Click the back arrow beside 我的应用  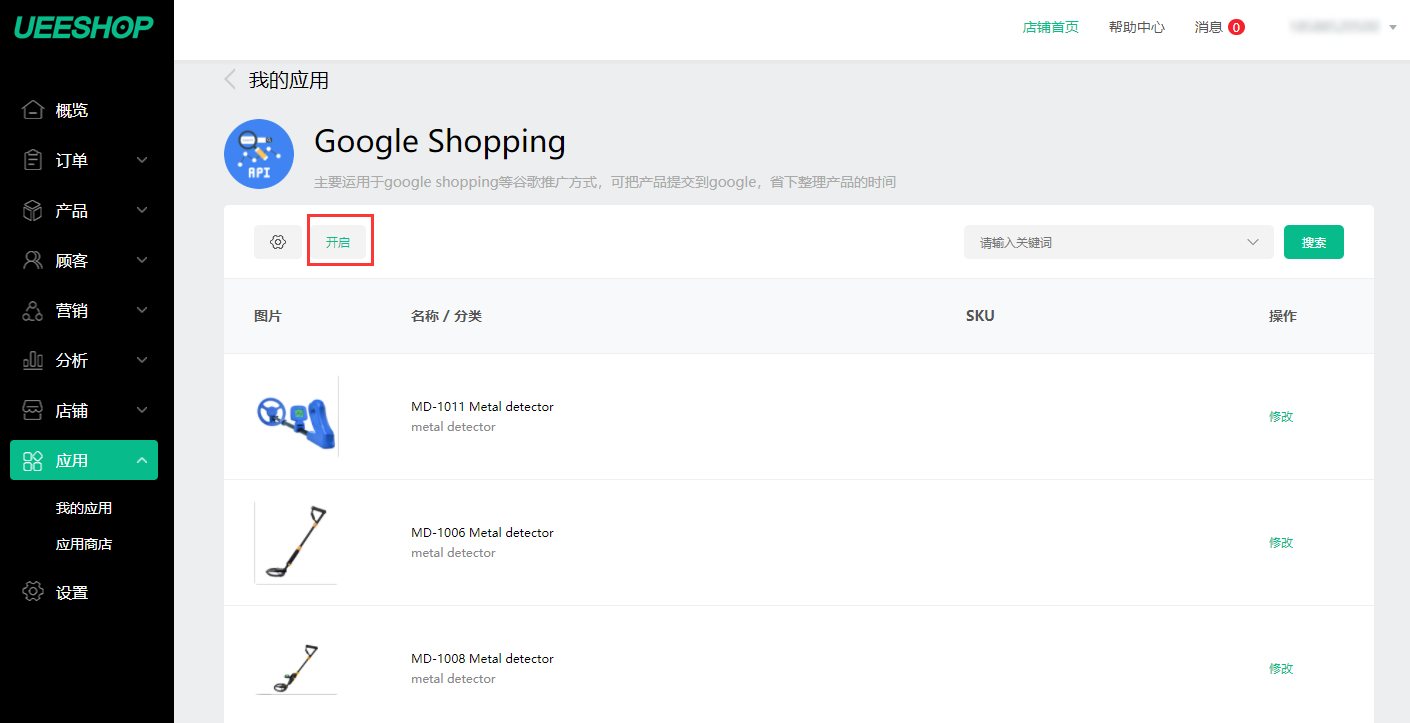(230, 80)
